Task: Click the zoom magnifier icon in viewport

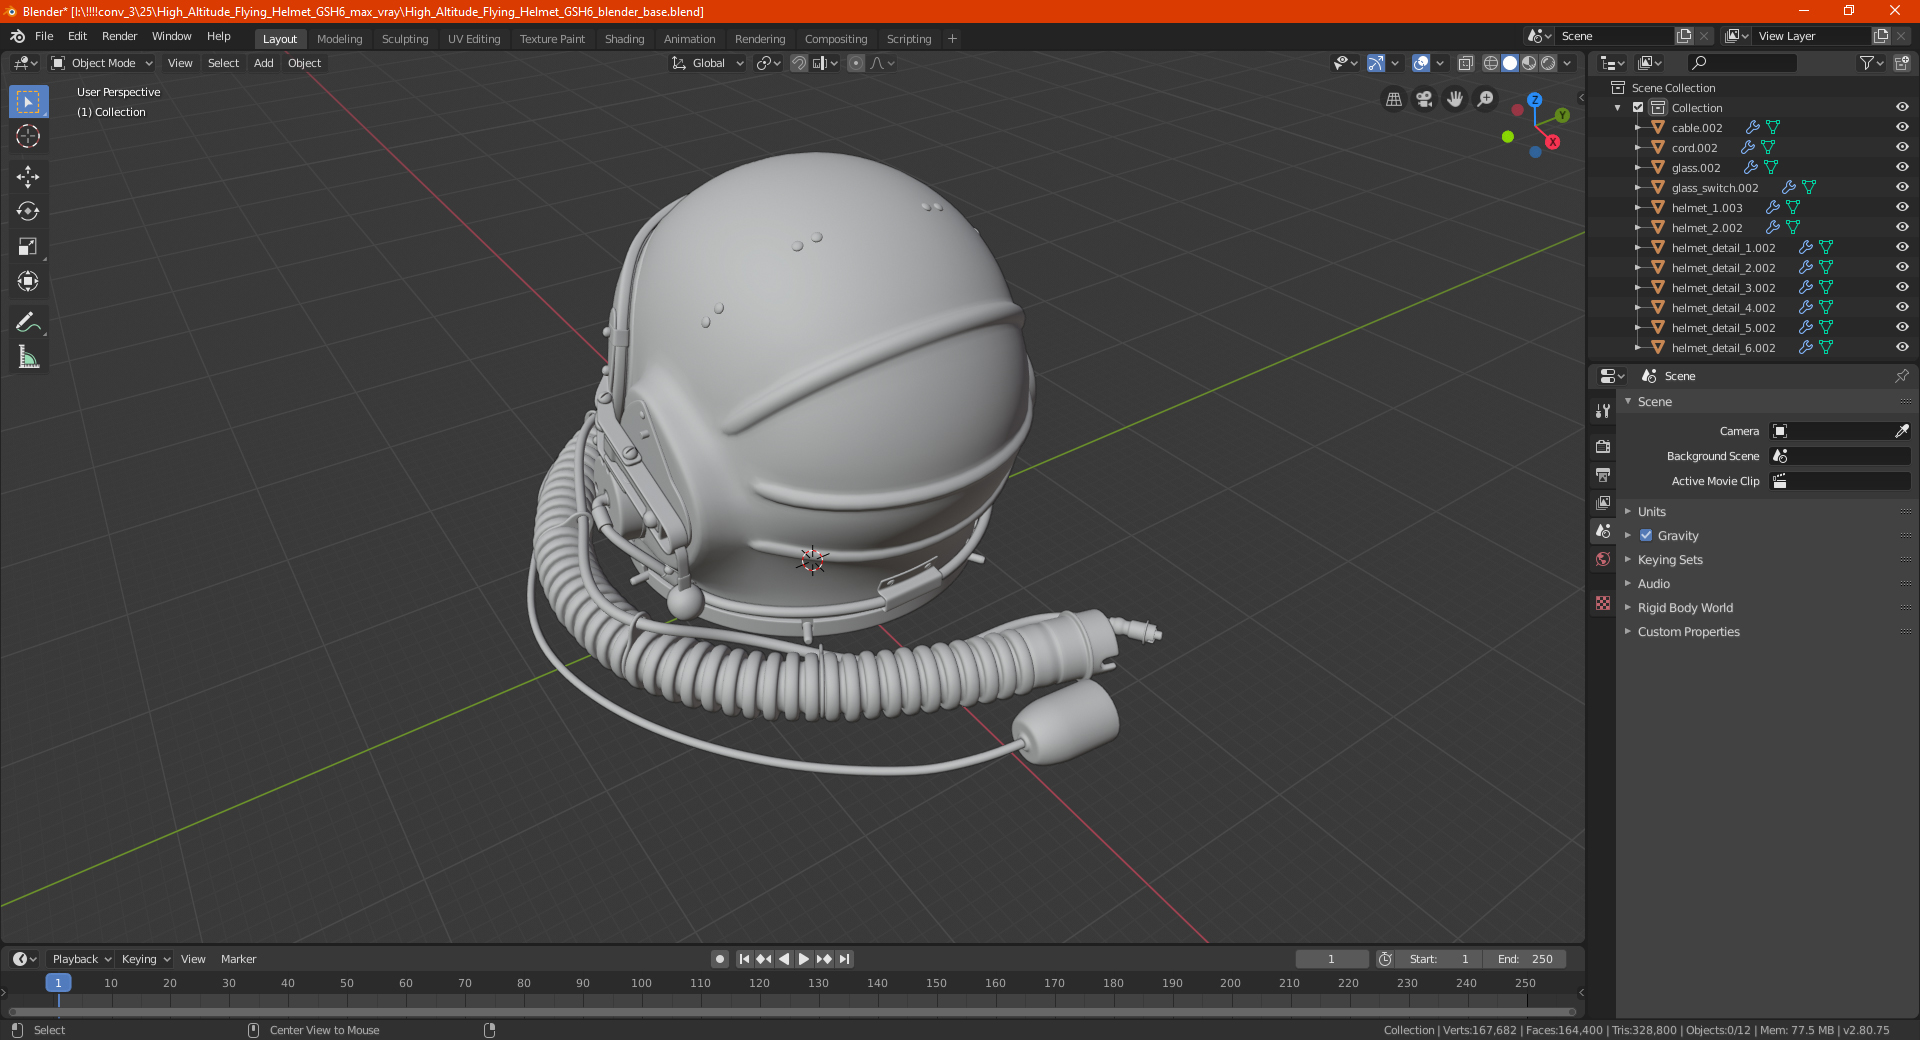Action: [1486, 99]
